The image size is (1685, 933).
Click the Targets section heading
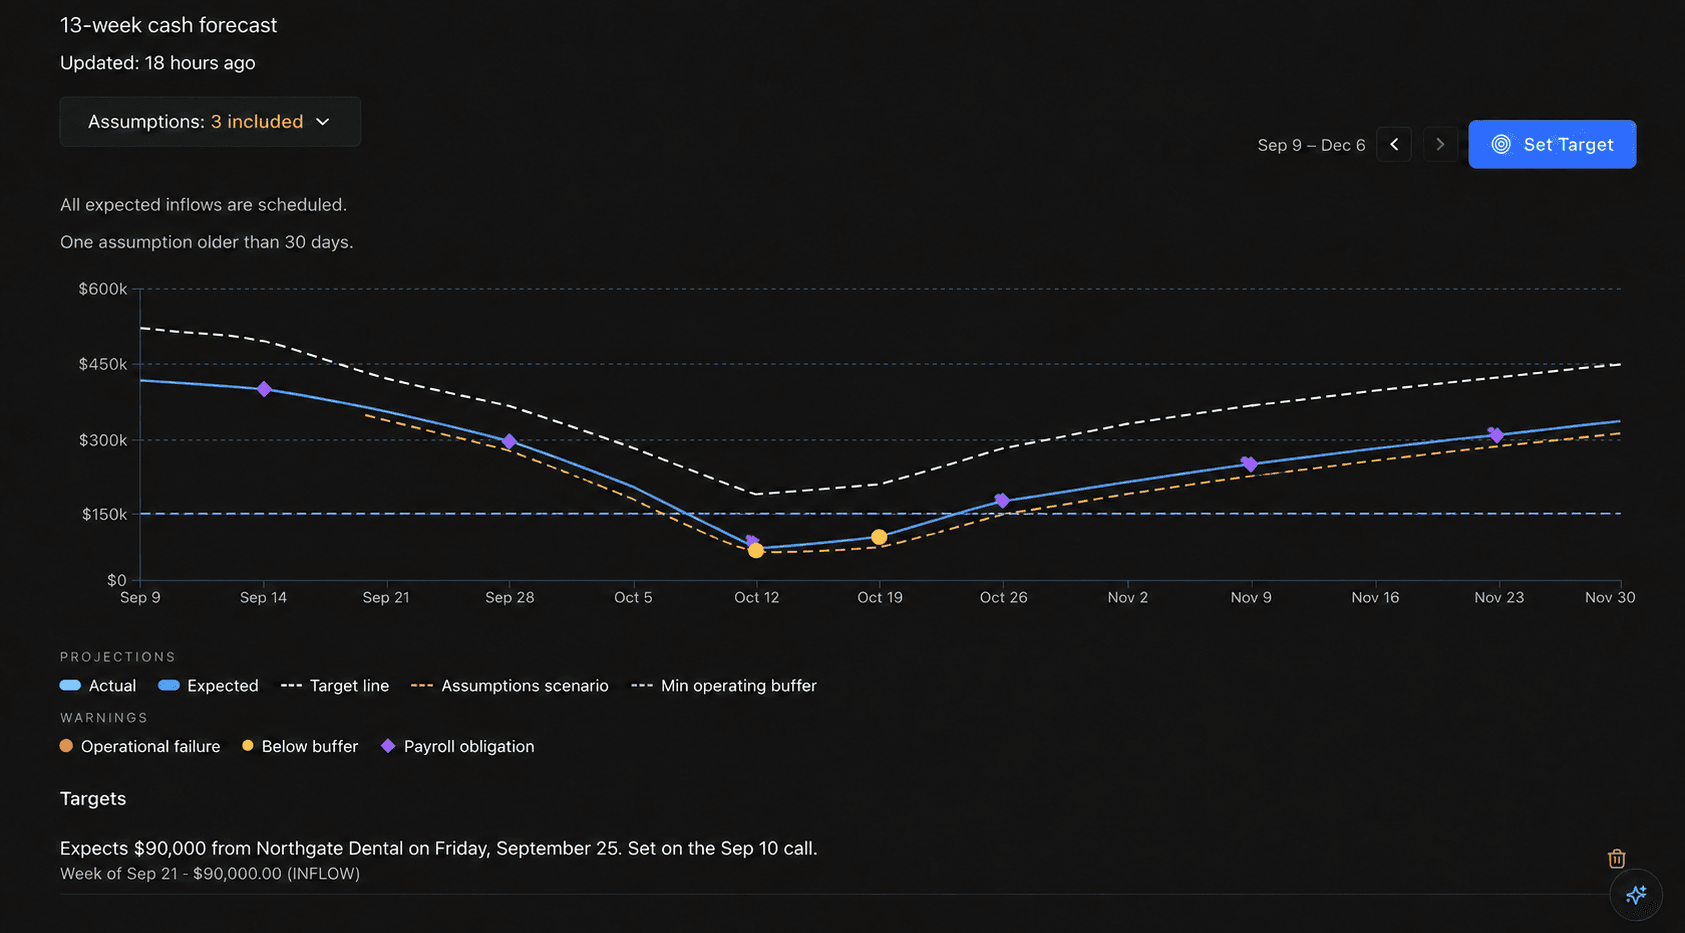93,799
